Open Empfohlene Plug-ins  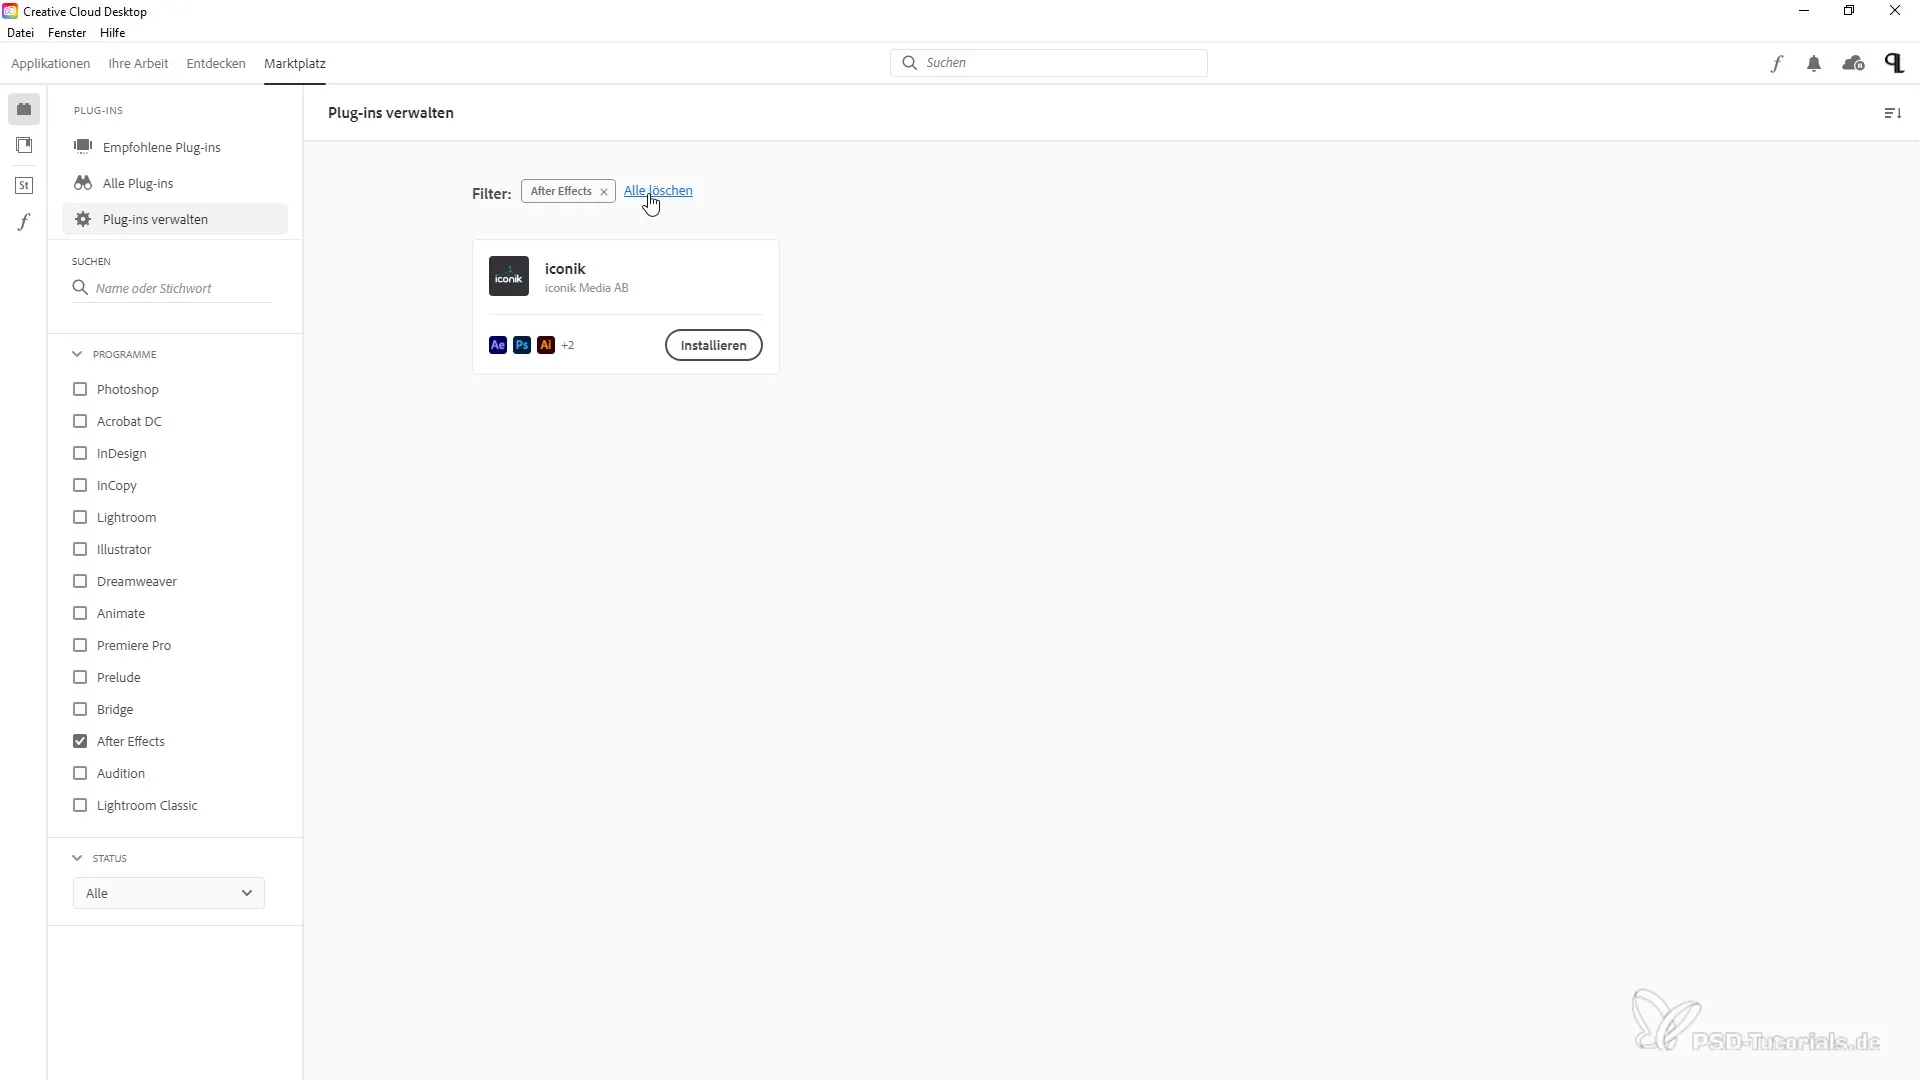[175, 147]
